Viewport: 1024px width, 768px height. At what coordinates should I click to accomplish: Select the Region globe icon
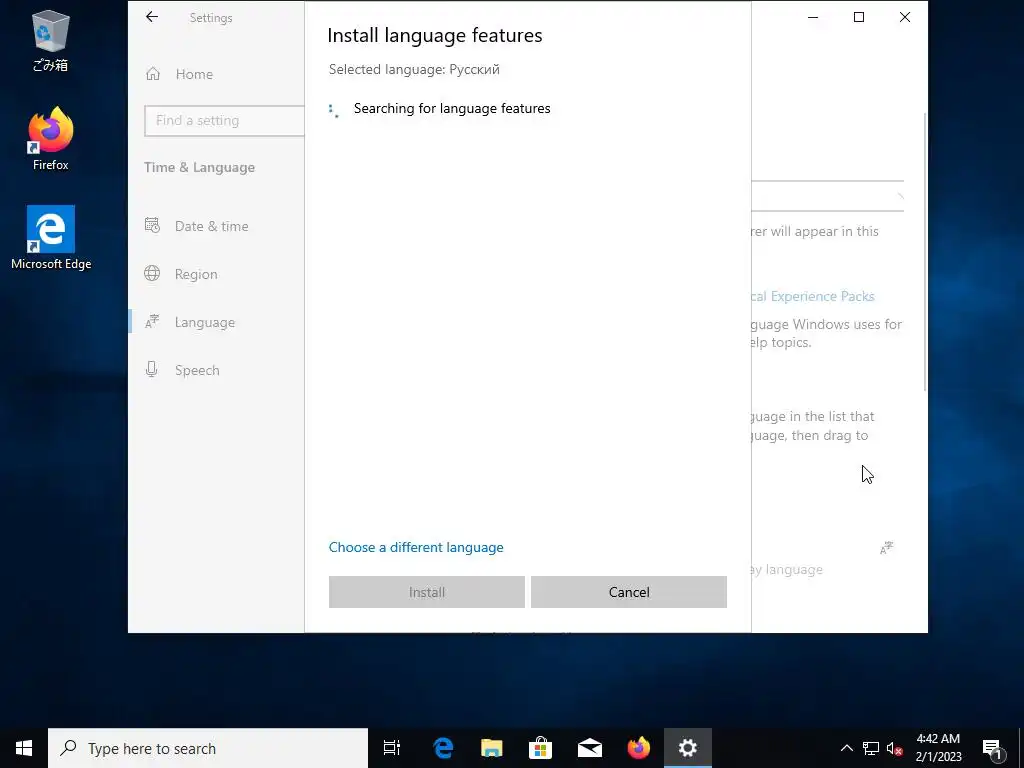click(x=152, y=274)
